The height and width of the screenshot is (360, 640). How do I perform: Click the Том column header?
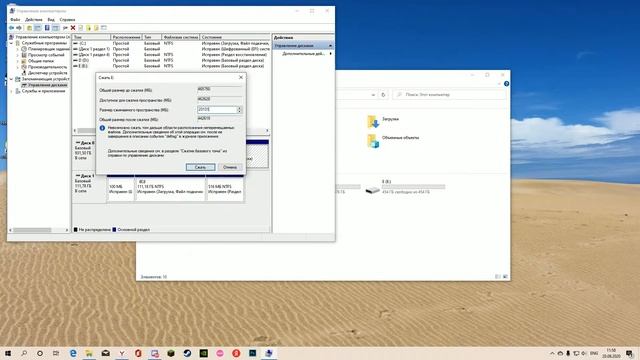click(x=91, y=37)
